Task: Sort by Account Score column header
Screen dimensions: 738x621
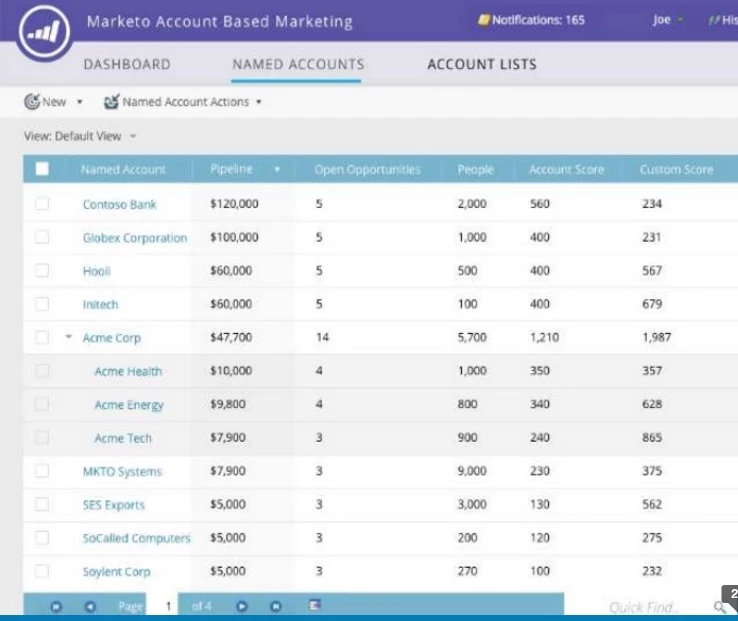Action: tap(566, 169)
